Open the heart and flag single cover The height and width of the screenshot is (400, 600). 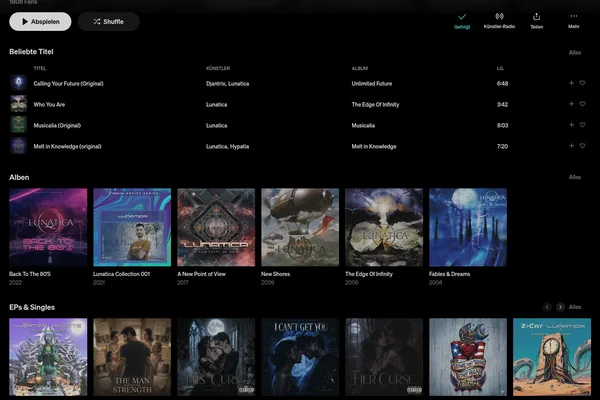click(468, 357)
